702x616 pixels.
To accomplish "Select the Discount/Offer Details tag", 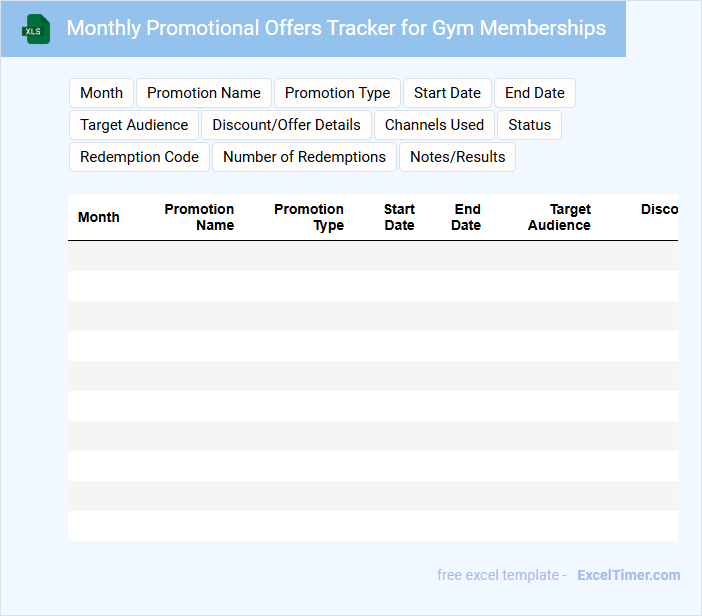I will (286, 125).
